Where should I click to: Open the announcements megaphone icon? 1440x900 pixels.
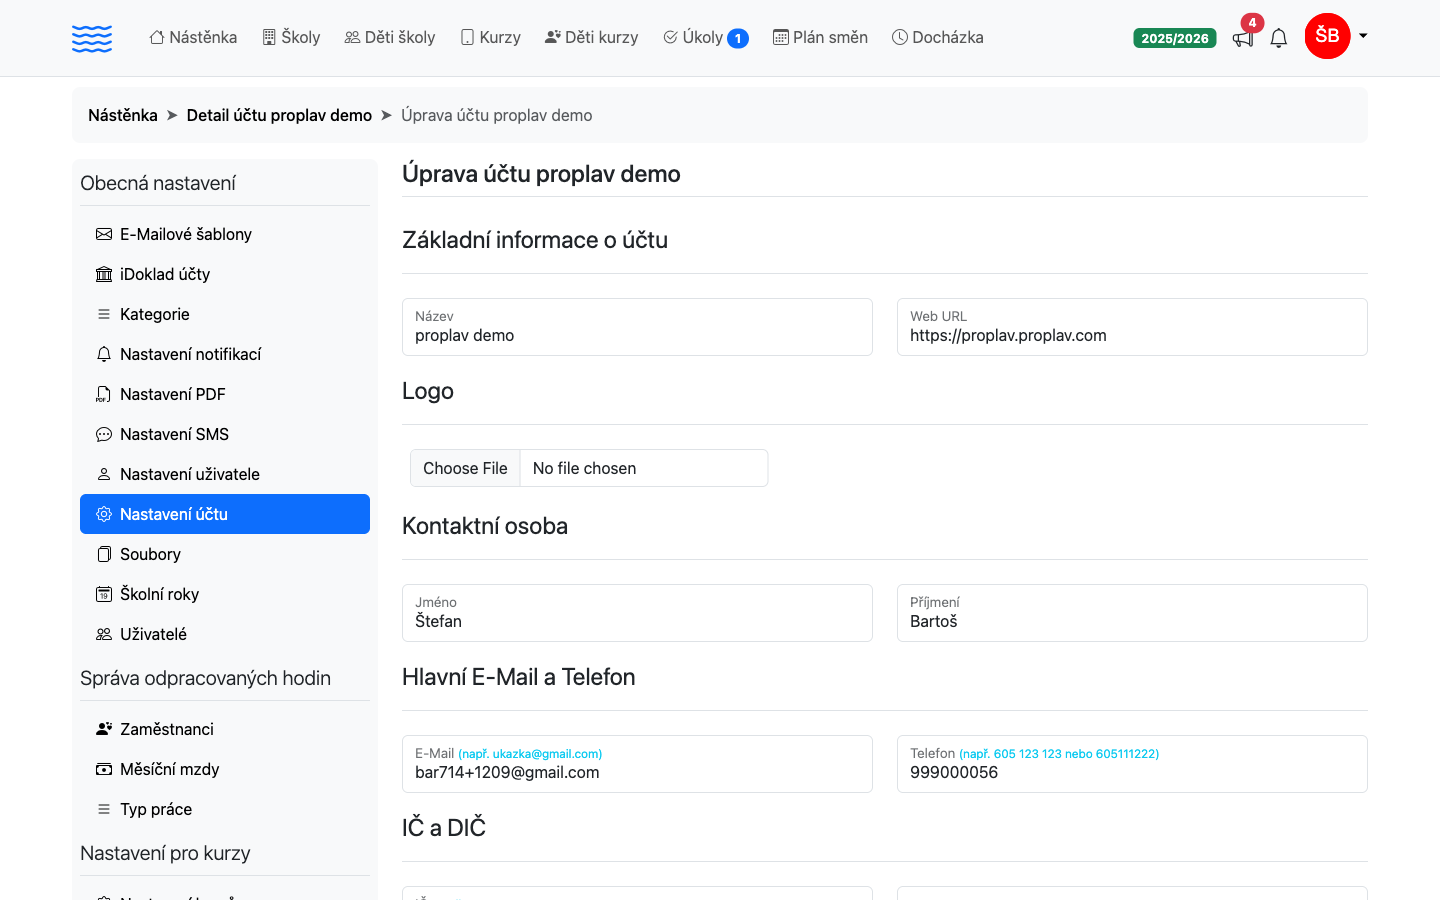pyautogui.click(x=1243, y=39)
